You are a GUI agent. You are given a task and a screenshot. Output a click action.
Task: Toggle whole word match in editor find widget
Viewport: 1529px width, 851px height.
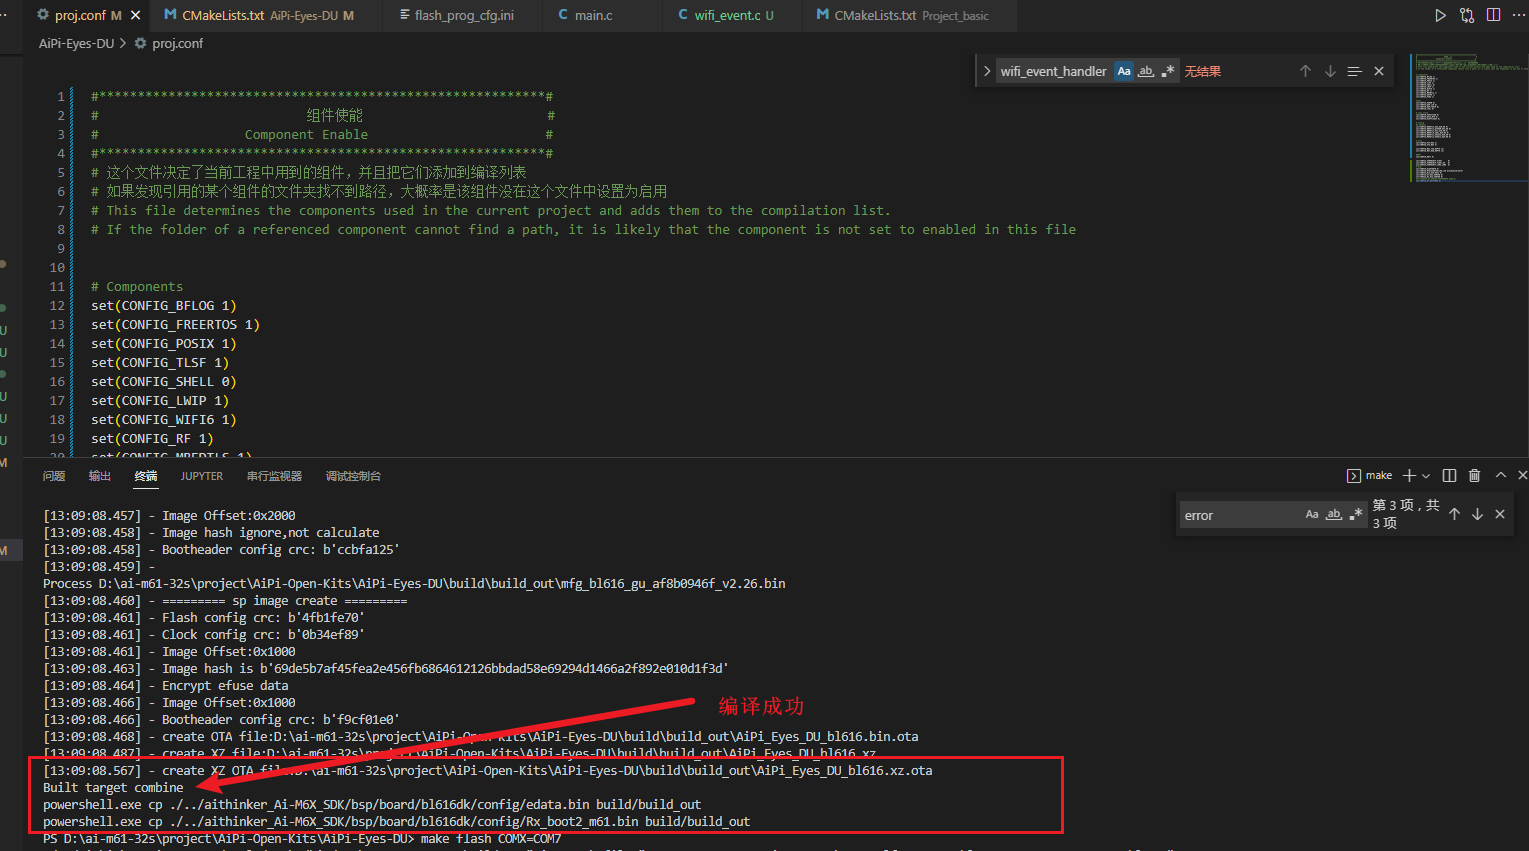click(1146, 71)
